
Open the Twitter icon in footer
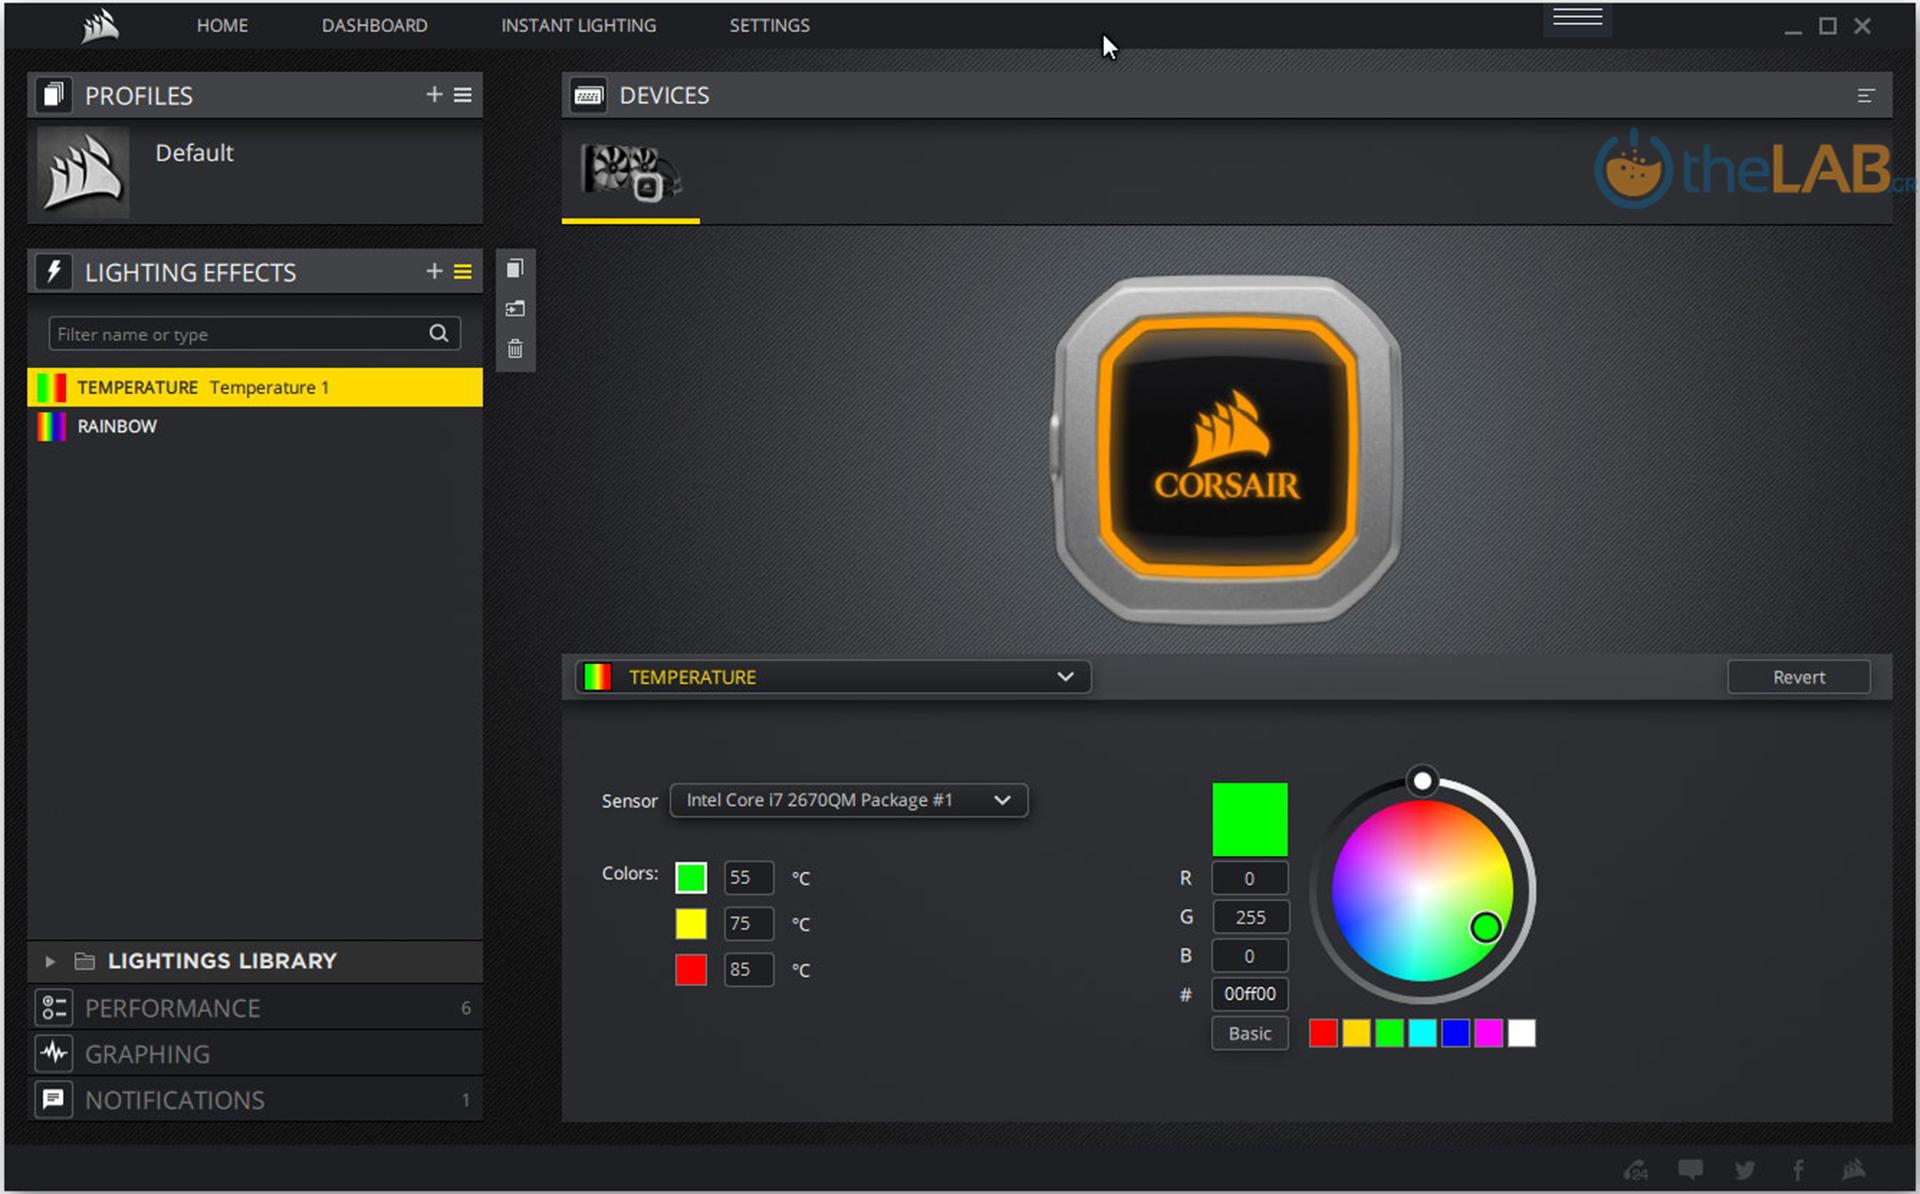[x=1745, y=1169]
